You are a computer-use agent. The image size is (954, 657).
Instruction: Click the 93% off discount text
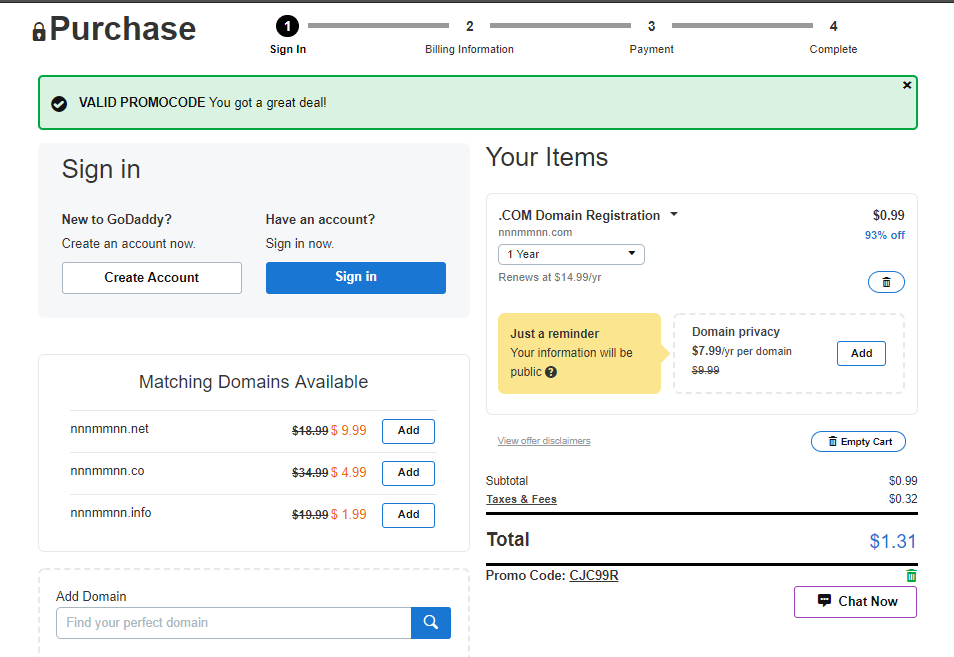pyautogui.click(x=885, y=235)
